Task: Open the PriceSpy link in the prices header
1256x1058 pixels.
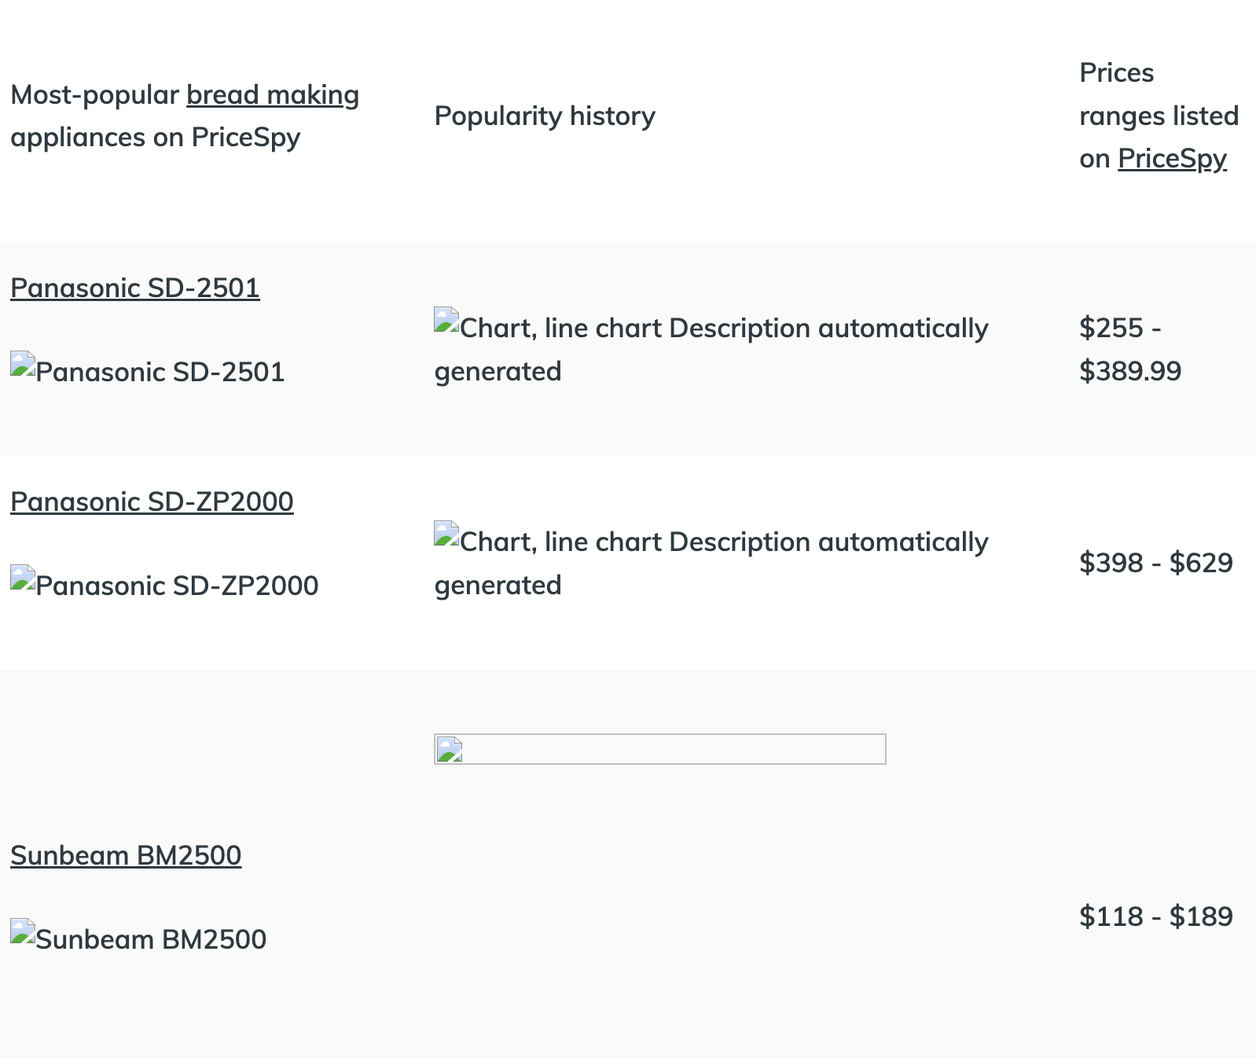Action: 1172,159
